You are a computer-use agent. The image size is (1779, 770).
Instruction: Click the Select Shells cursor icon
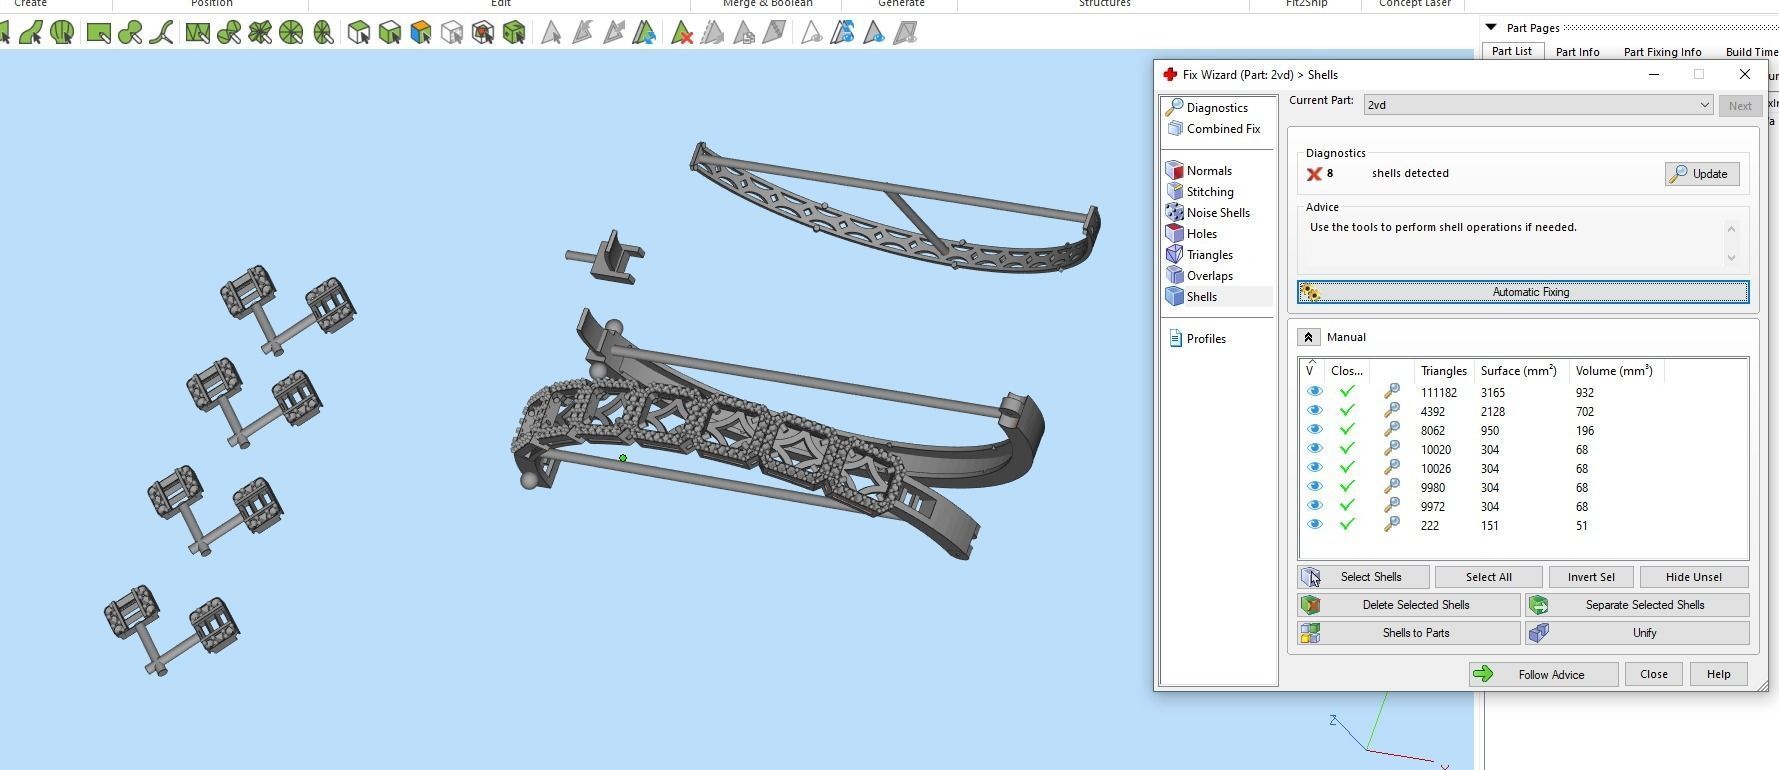1310,577
